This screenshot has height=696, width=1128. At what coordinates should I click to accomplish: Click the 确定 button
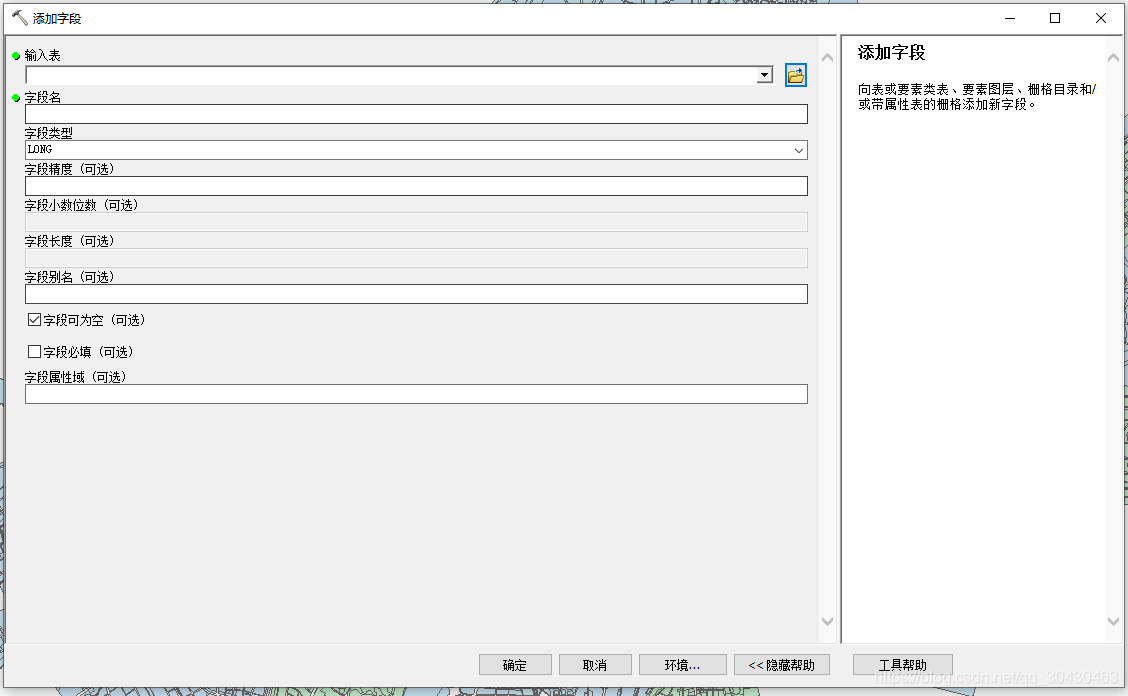(x=515, y=664)
